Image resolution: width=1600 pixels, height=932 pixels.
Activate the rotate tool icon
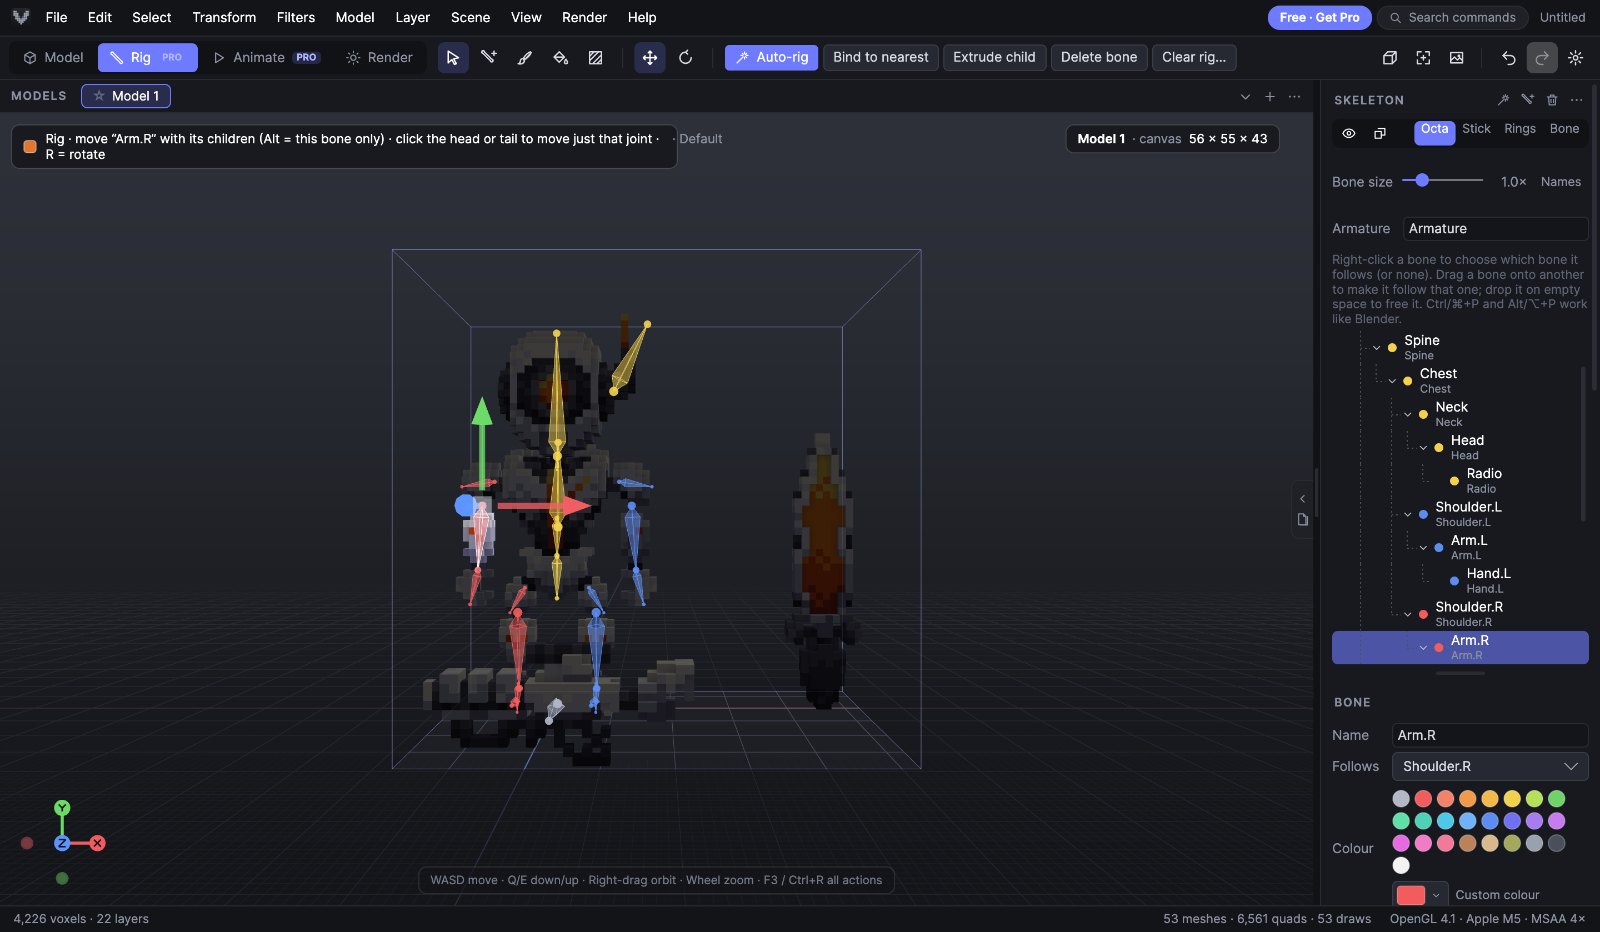(x=685, y=58)
